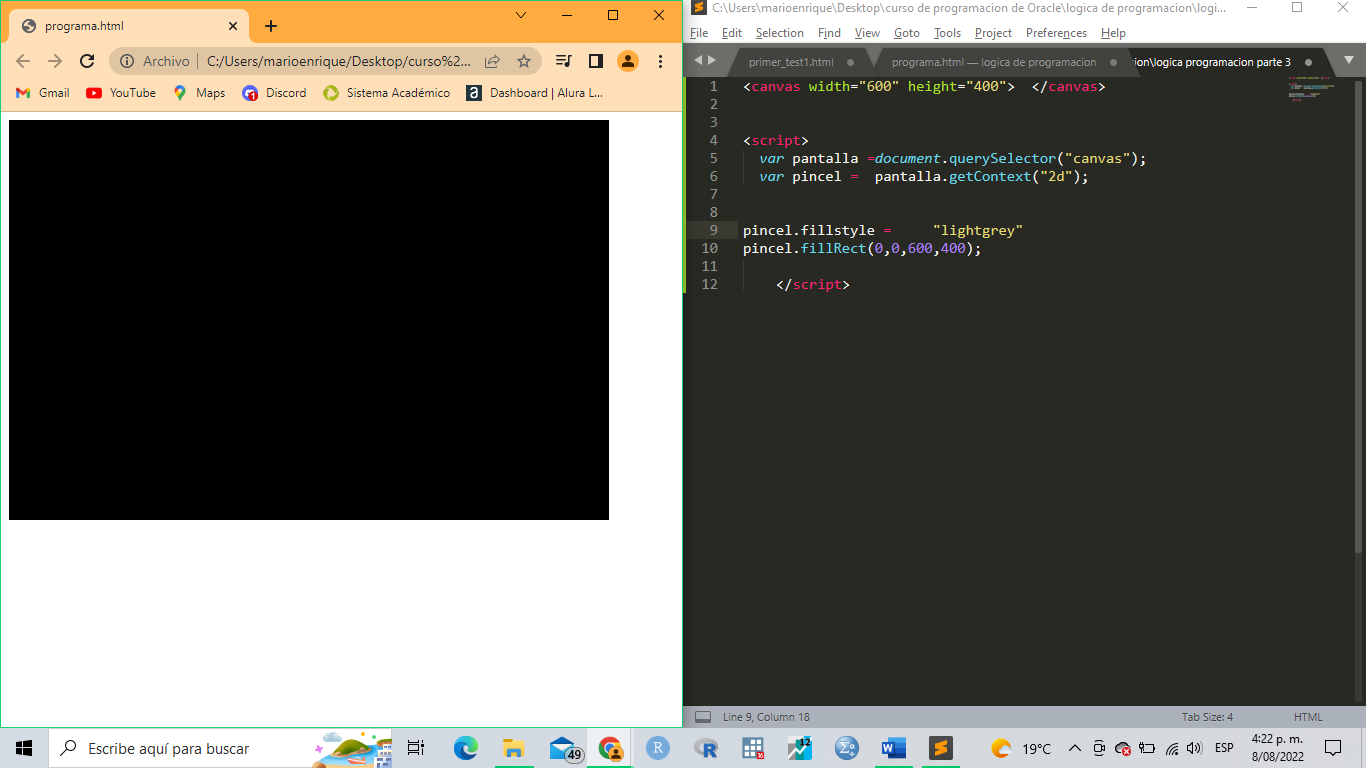Image resolution: width=1366 pixels, height=768 pixels.
Task: Click querySelector on line 5
Action: [1002, 158]
